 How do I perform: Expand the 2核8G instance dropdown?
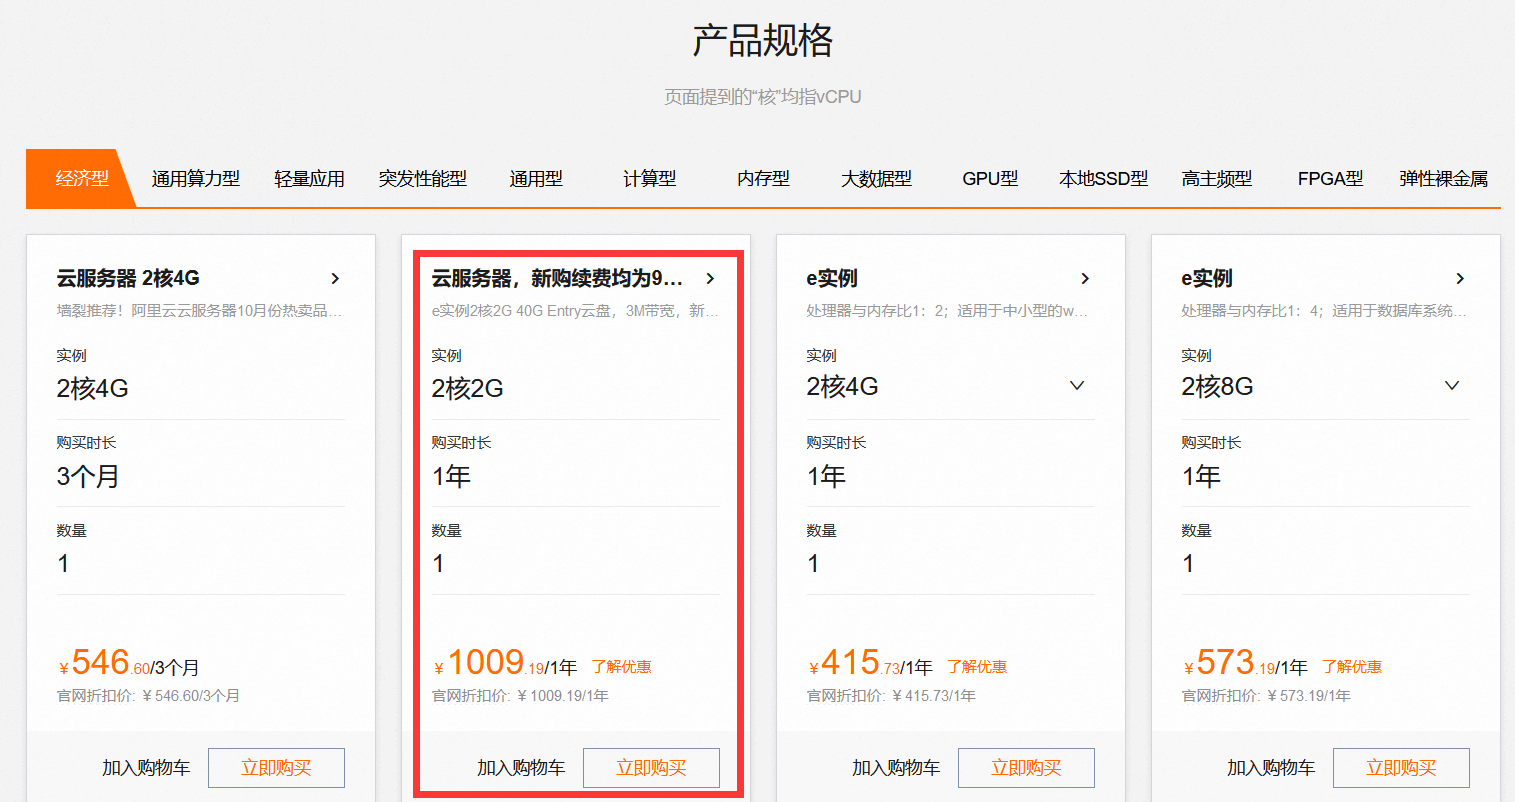click(x=1452, y=386)
